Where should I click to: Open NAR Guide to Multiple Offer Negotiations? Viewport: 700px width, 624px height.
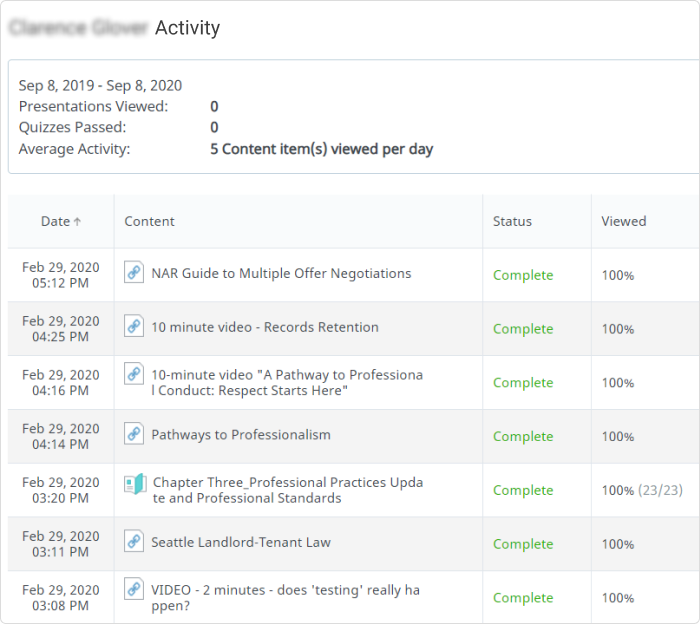point(281,273)
